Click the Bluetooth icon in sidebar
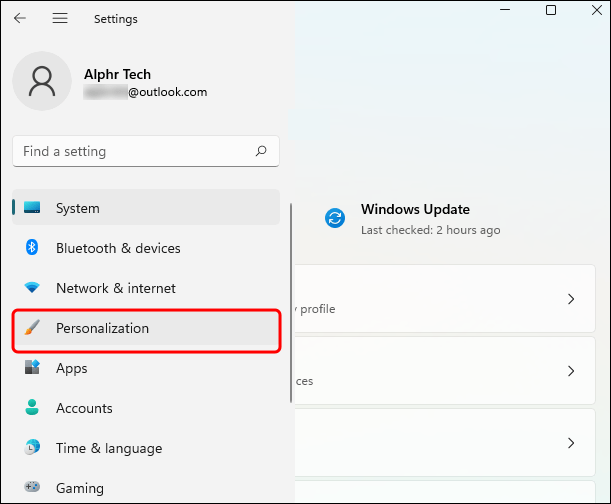Screen dimensions: 611x504 32,248
